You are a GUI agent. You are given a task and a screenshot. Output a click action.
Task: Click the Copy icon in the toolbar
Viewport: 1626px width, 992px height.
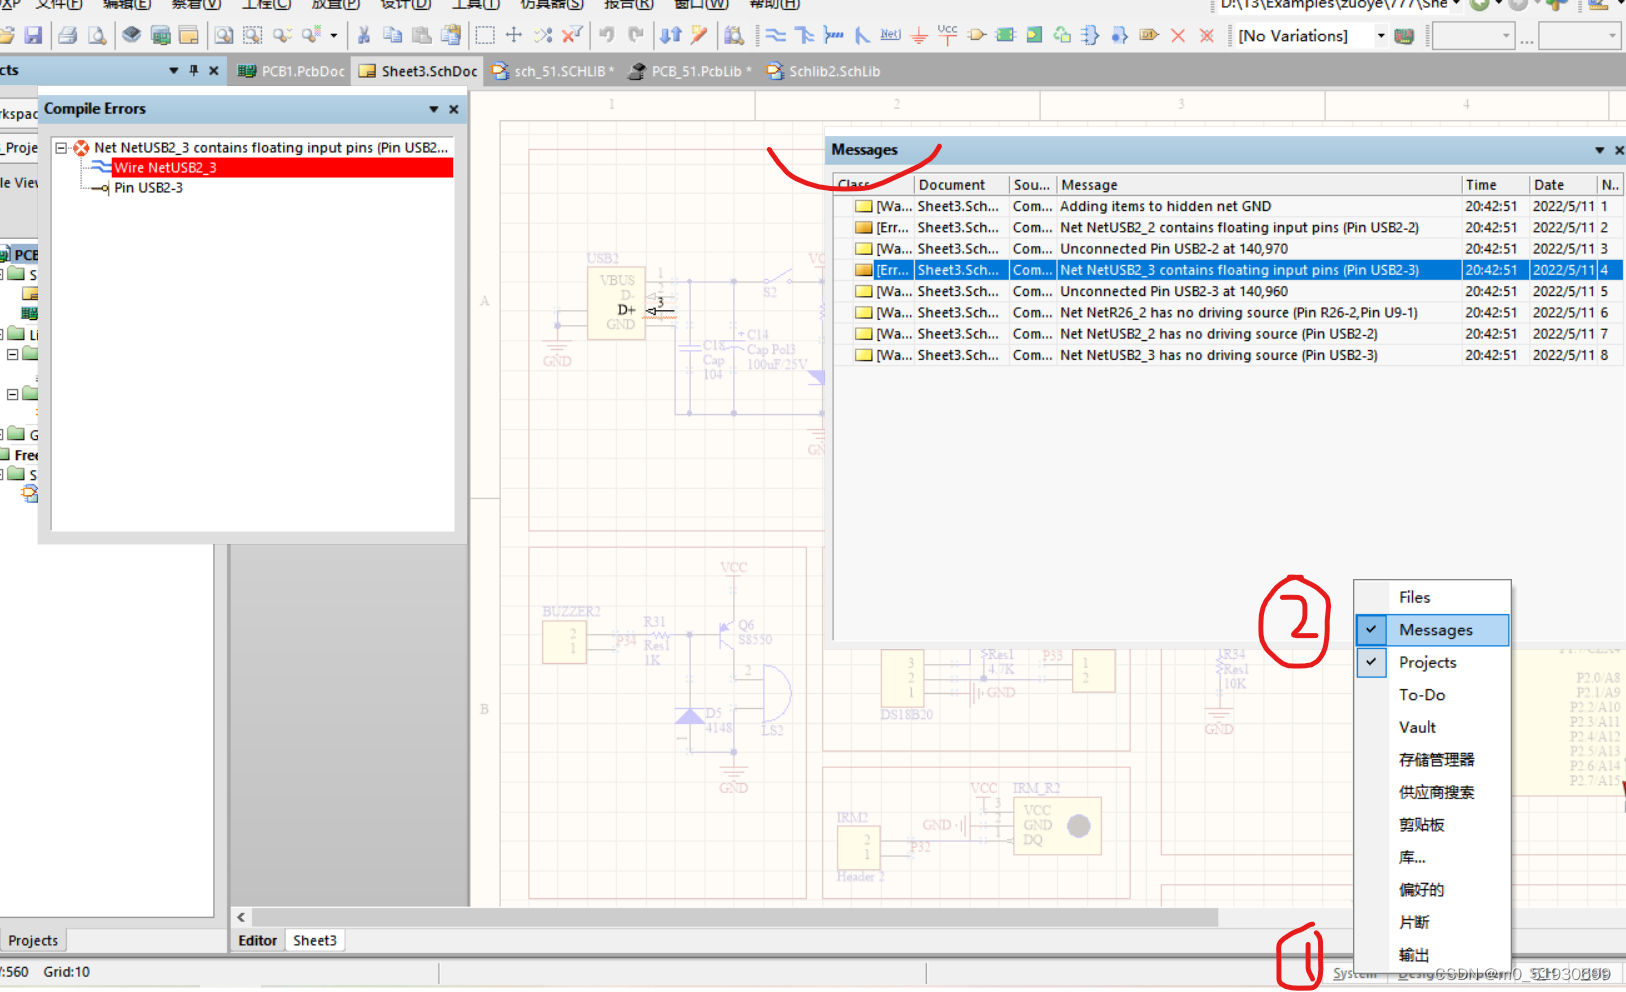point(393,36)
